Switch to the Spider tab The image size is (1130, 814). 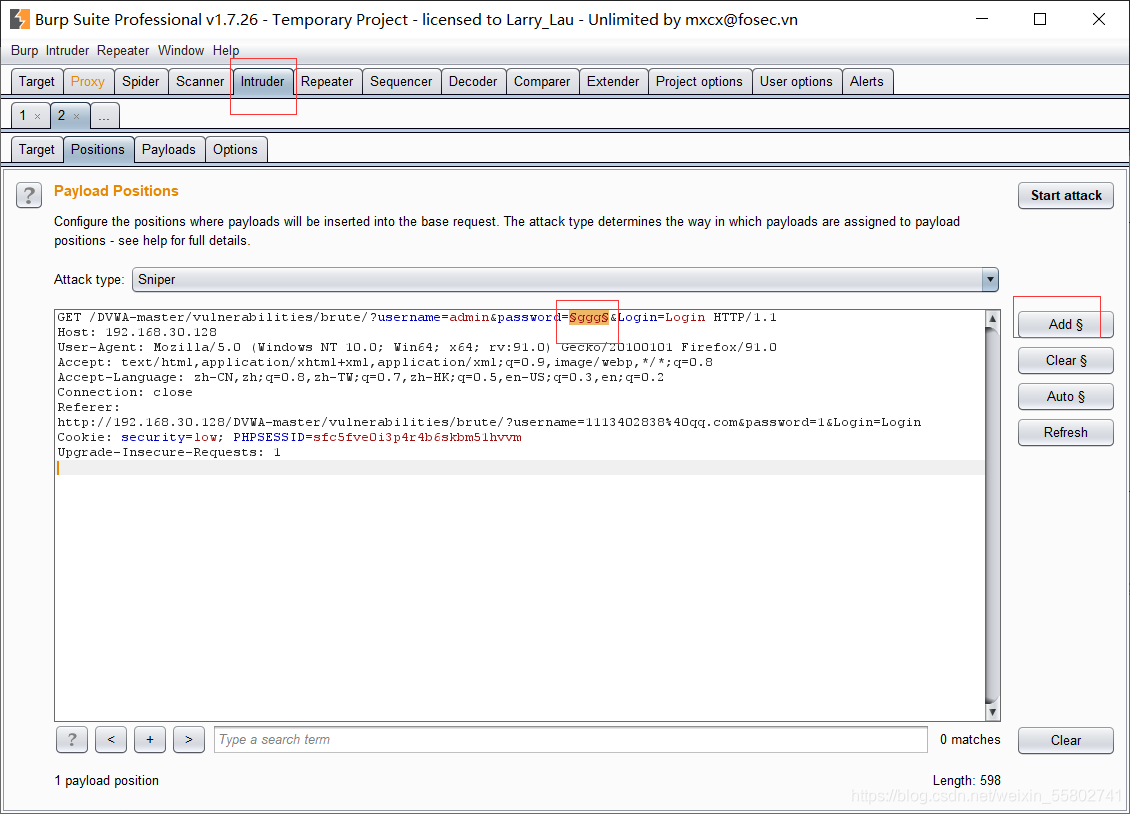tap(141, 81)
